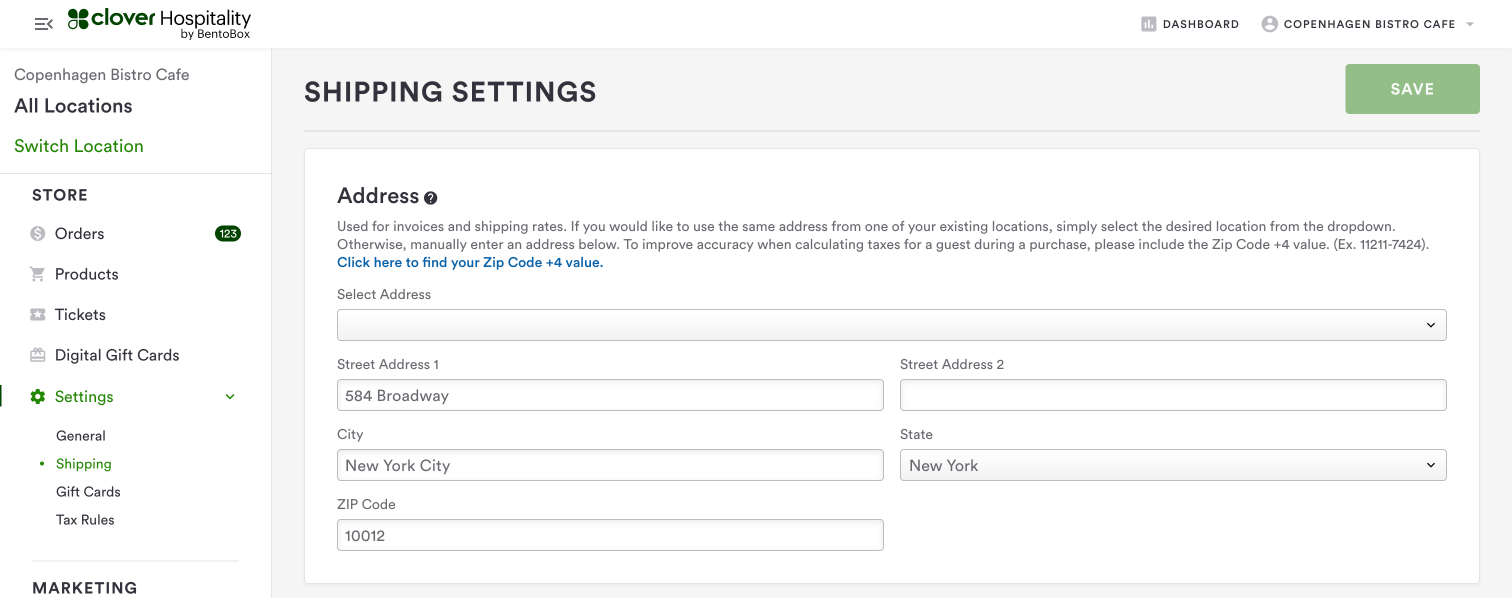Click the user account avatar icon

tap(1269, 24)
